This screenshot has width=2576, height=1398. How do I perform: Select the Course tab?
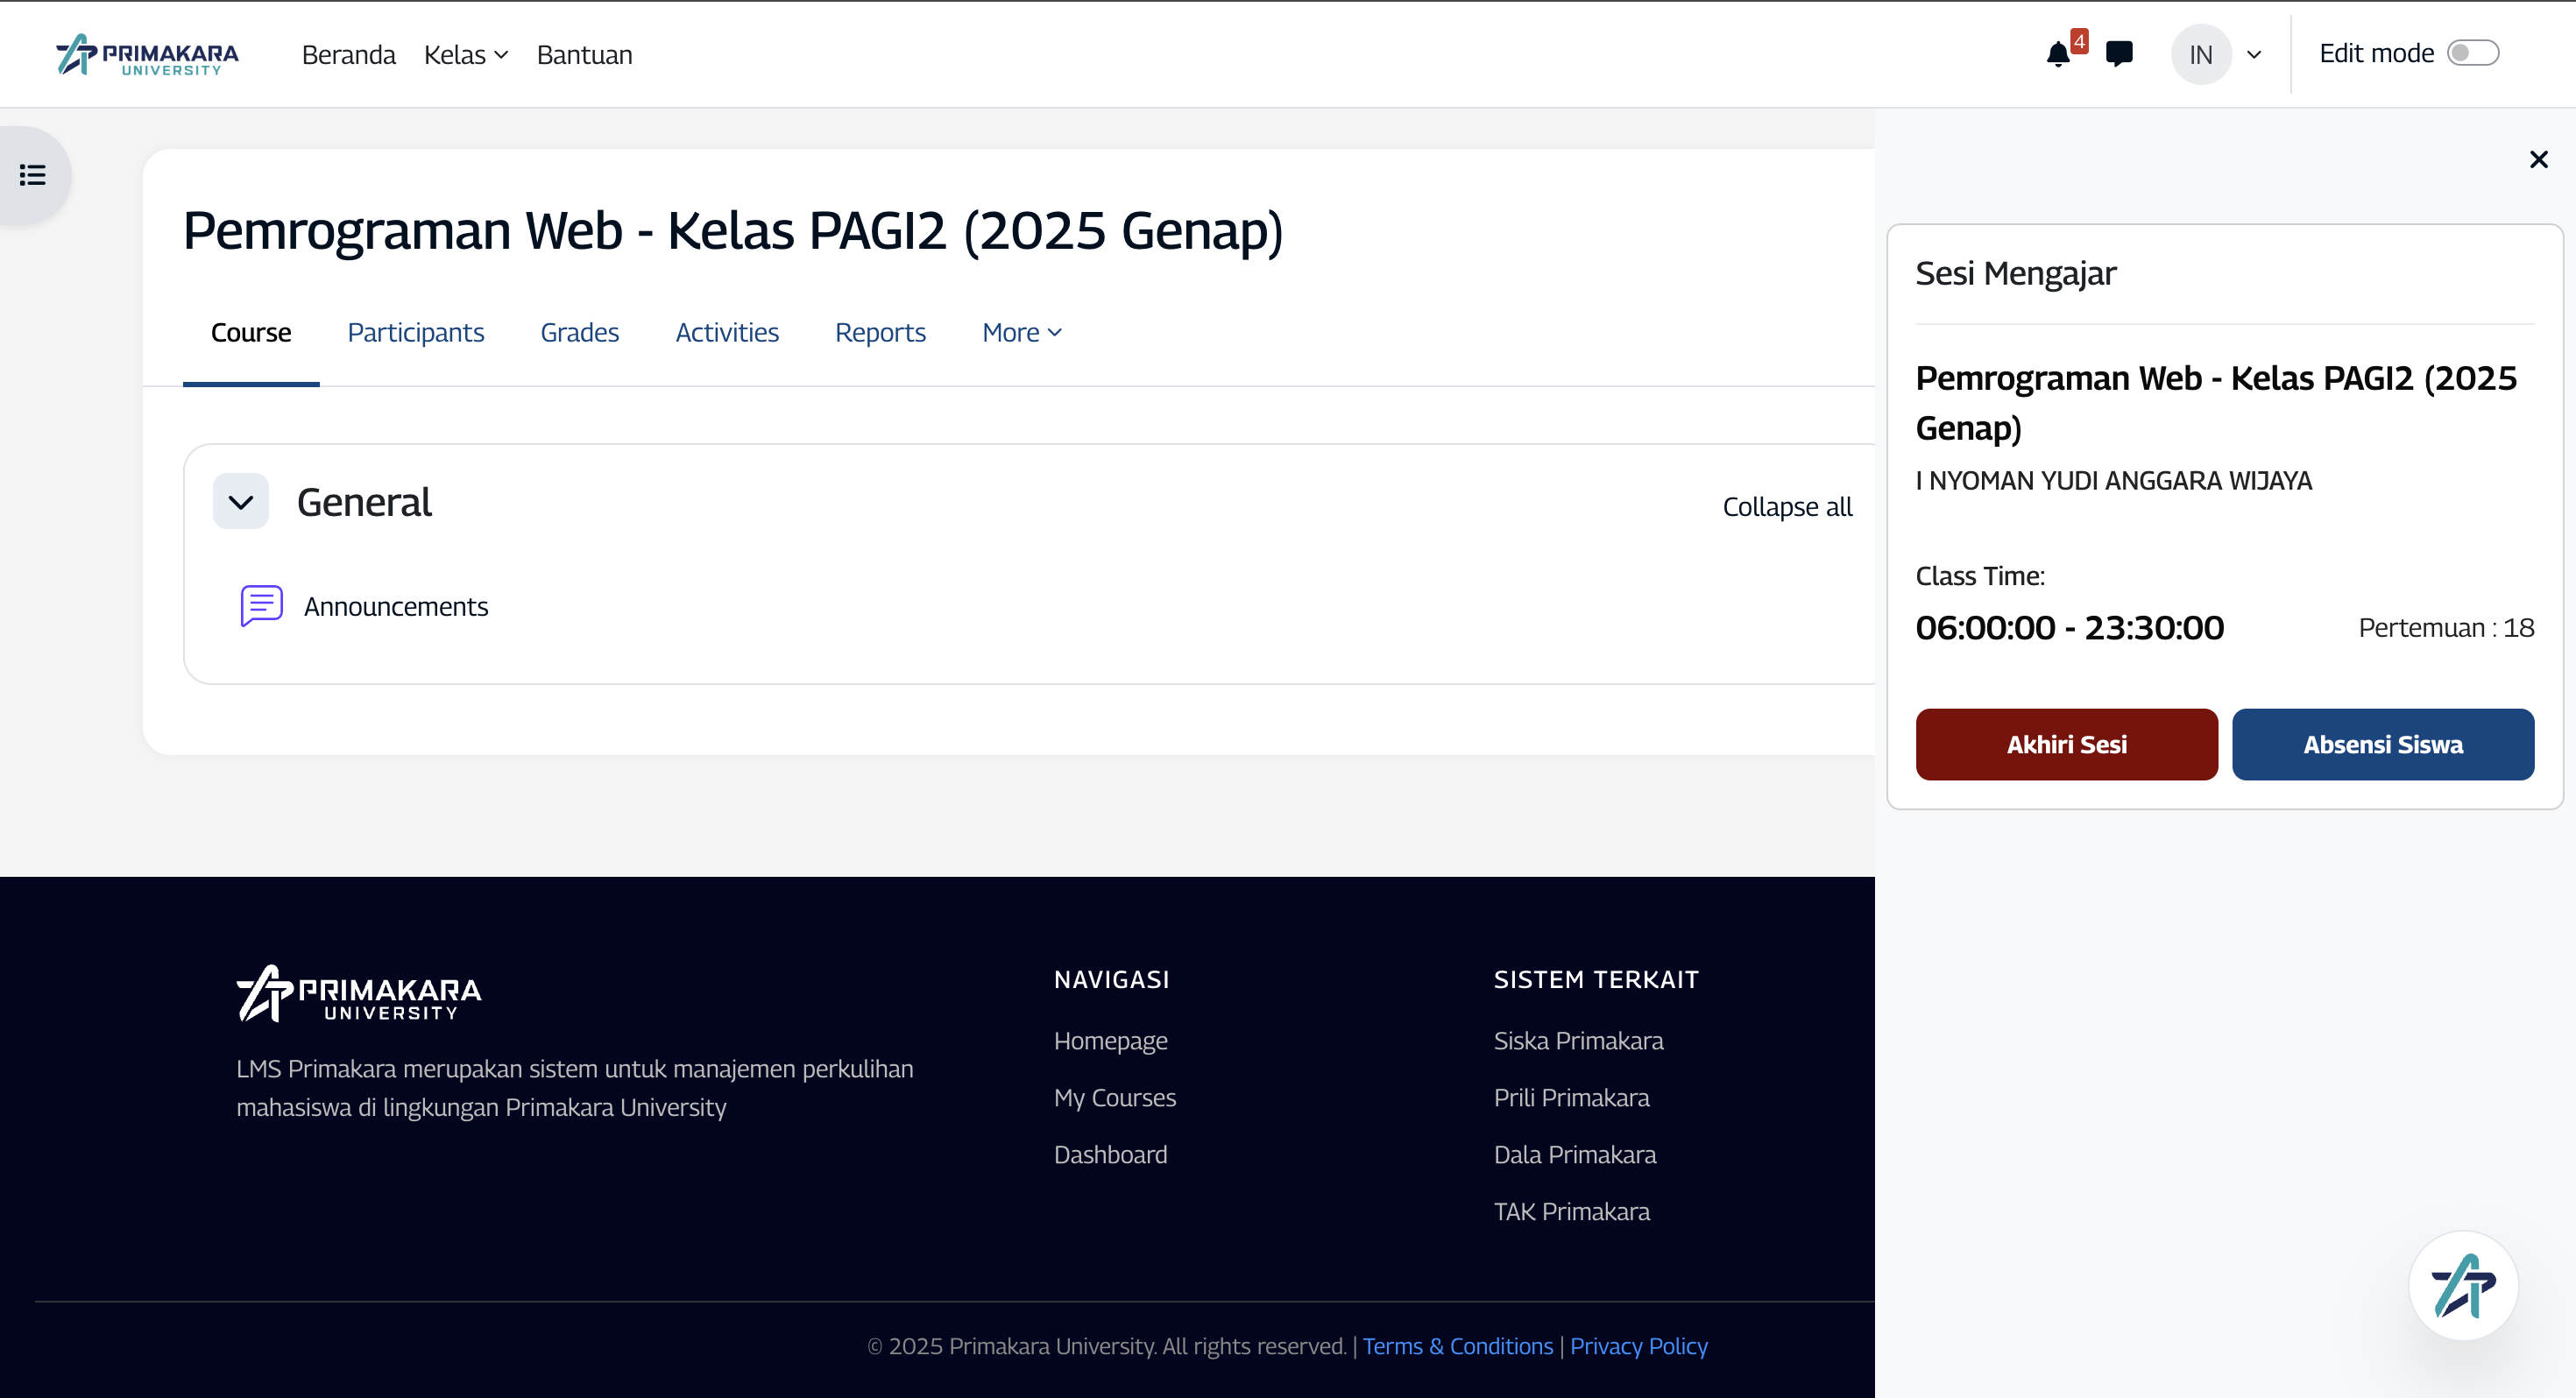coord(251,332)
